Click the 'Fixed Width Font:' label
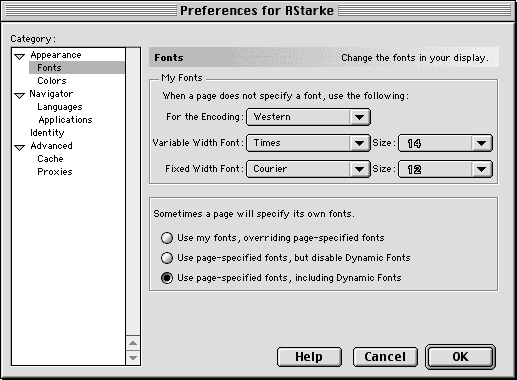 point(204,169)
